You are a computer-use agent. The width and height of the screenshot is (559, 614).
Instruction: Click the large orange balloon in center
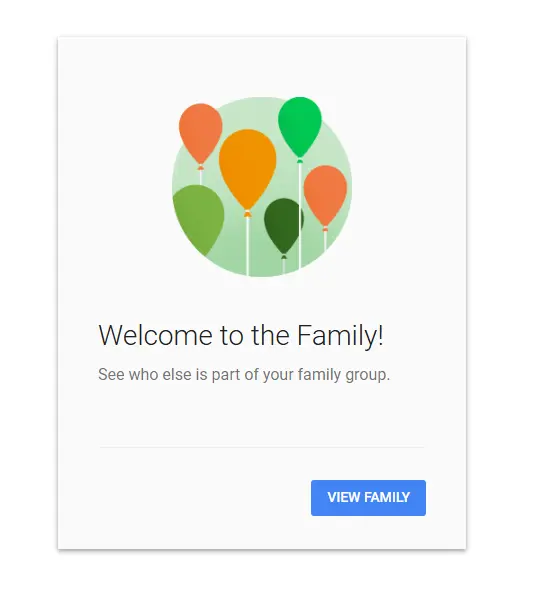(247, 168)
